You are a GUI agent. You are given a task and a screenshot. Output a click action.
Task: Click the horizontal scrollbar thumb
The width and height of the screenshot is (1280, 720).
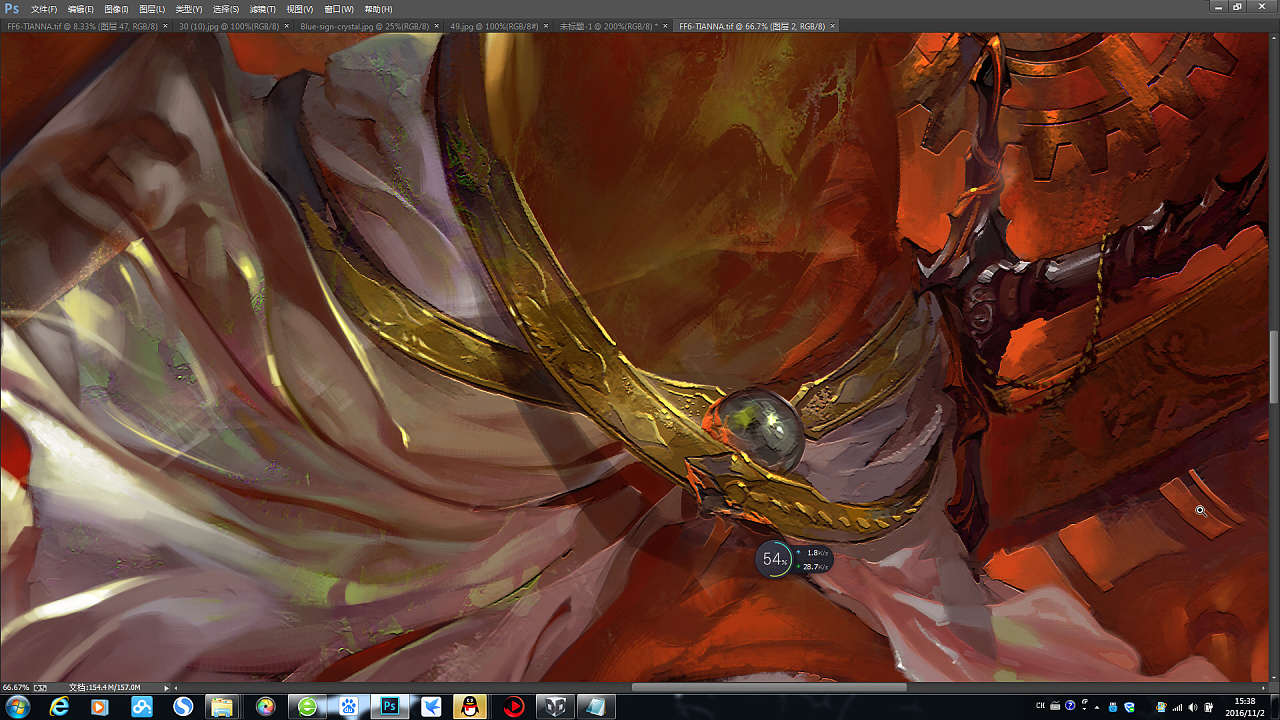coord(769,687)
